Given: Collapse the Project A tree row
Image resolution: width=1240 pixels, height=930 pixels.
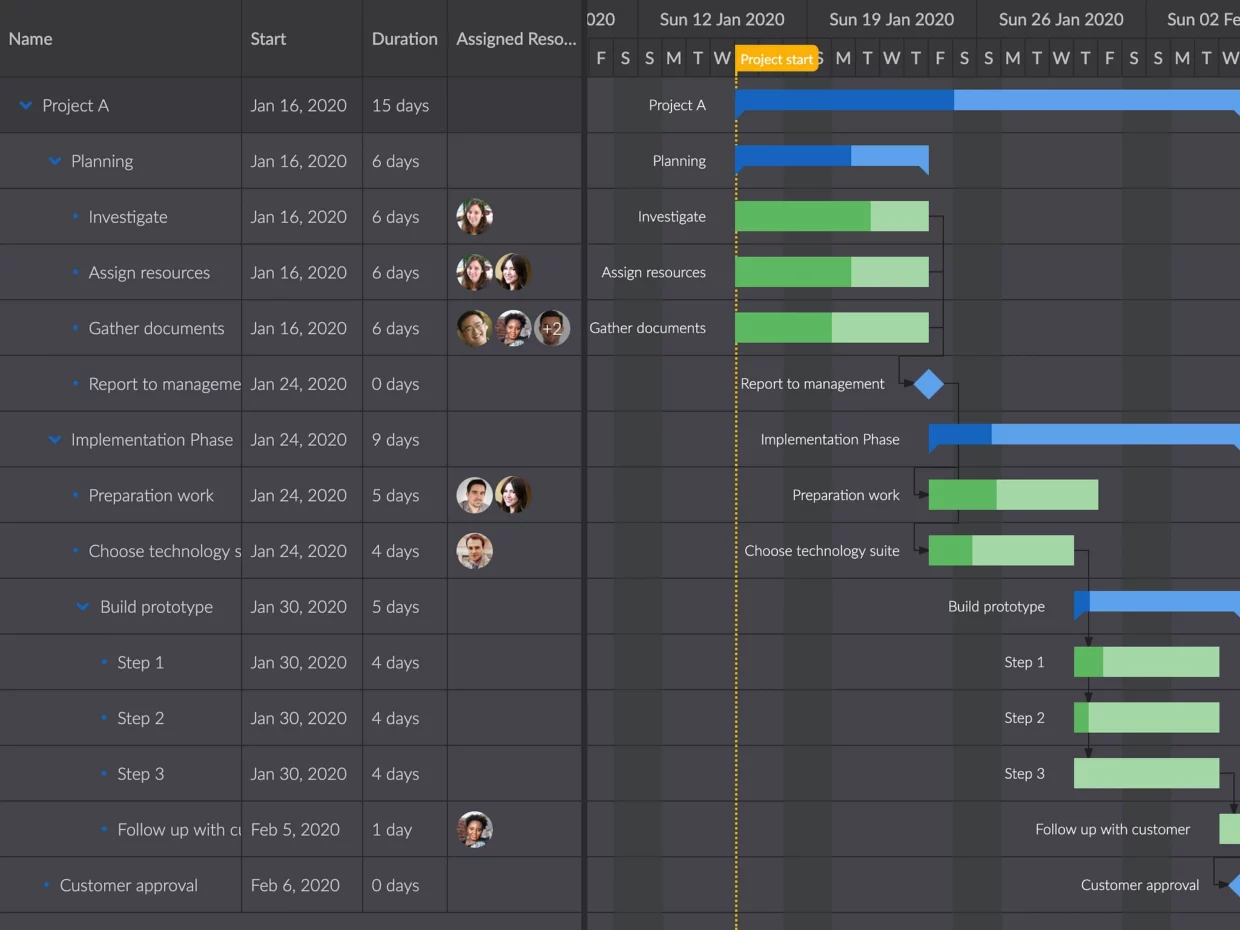Looking at the screenshot, I should (26, 106).
